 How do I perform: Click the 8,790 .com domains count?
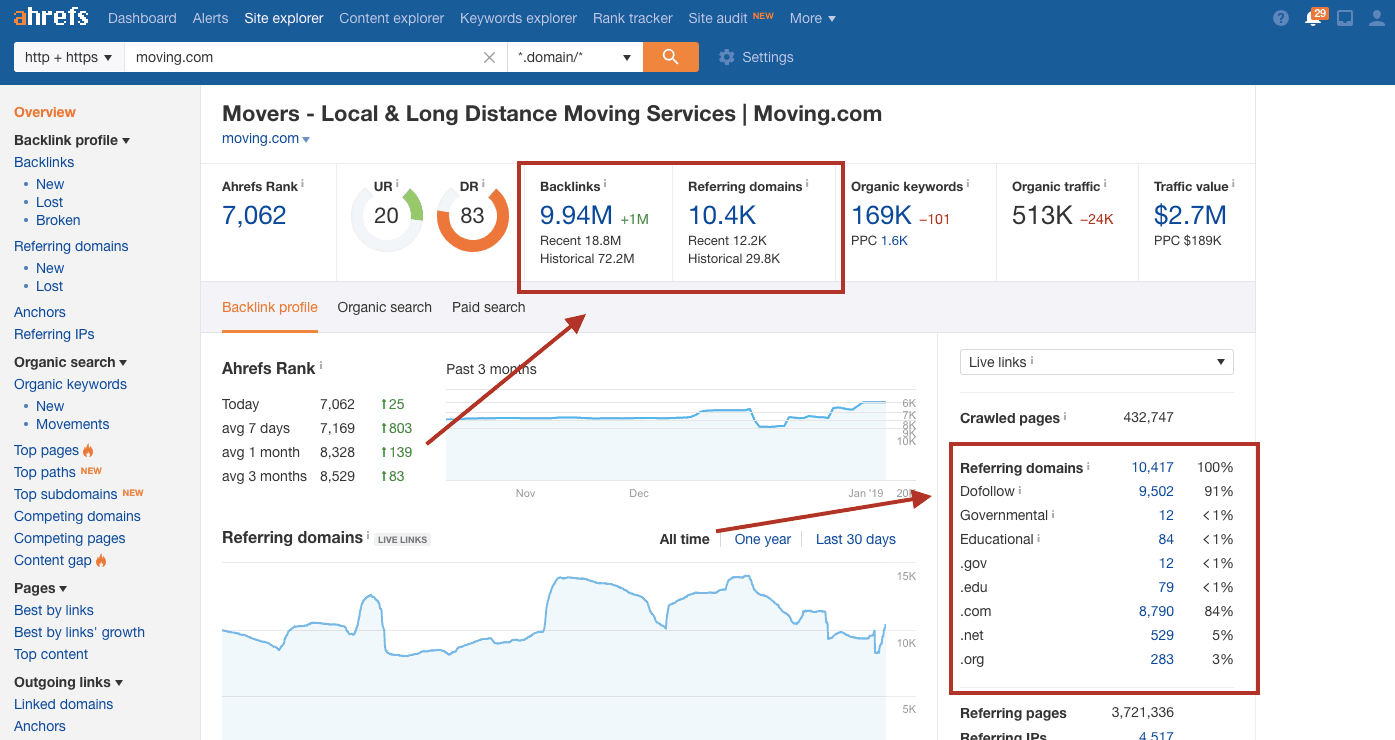tap(1156, 611)
